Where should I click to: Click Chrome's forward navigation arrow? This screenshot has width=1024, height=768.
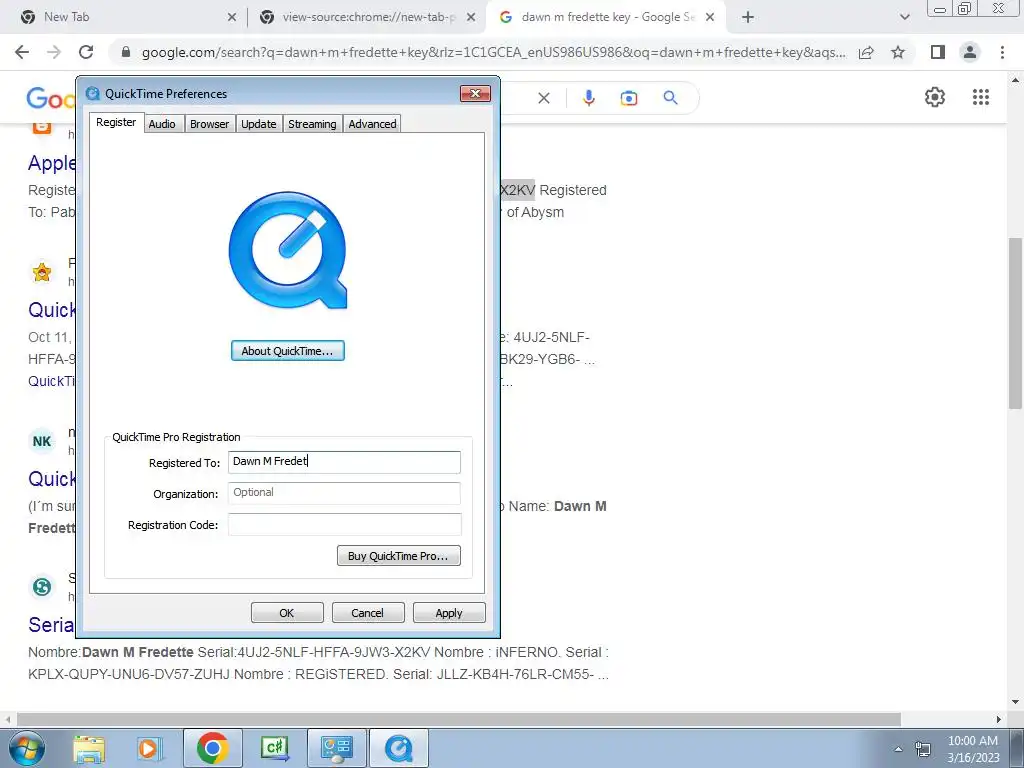pyautogui.click(x=54, y=52)
